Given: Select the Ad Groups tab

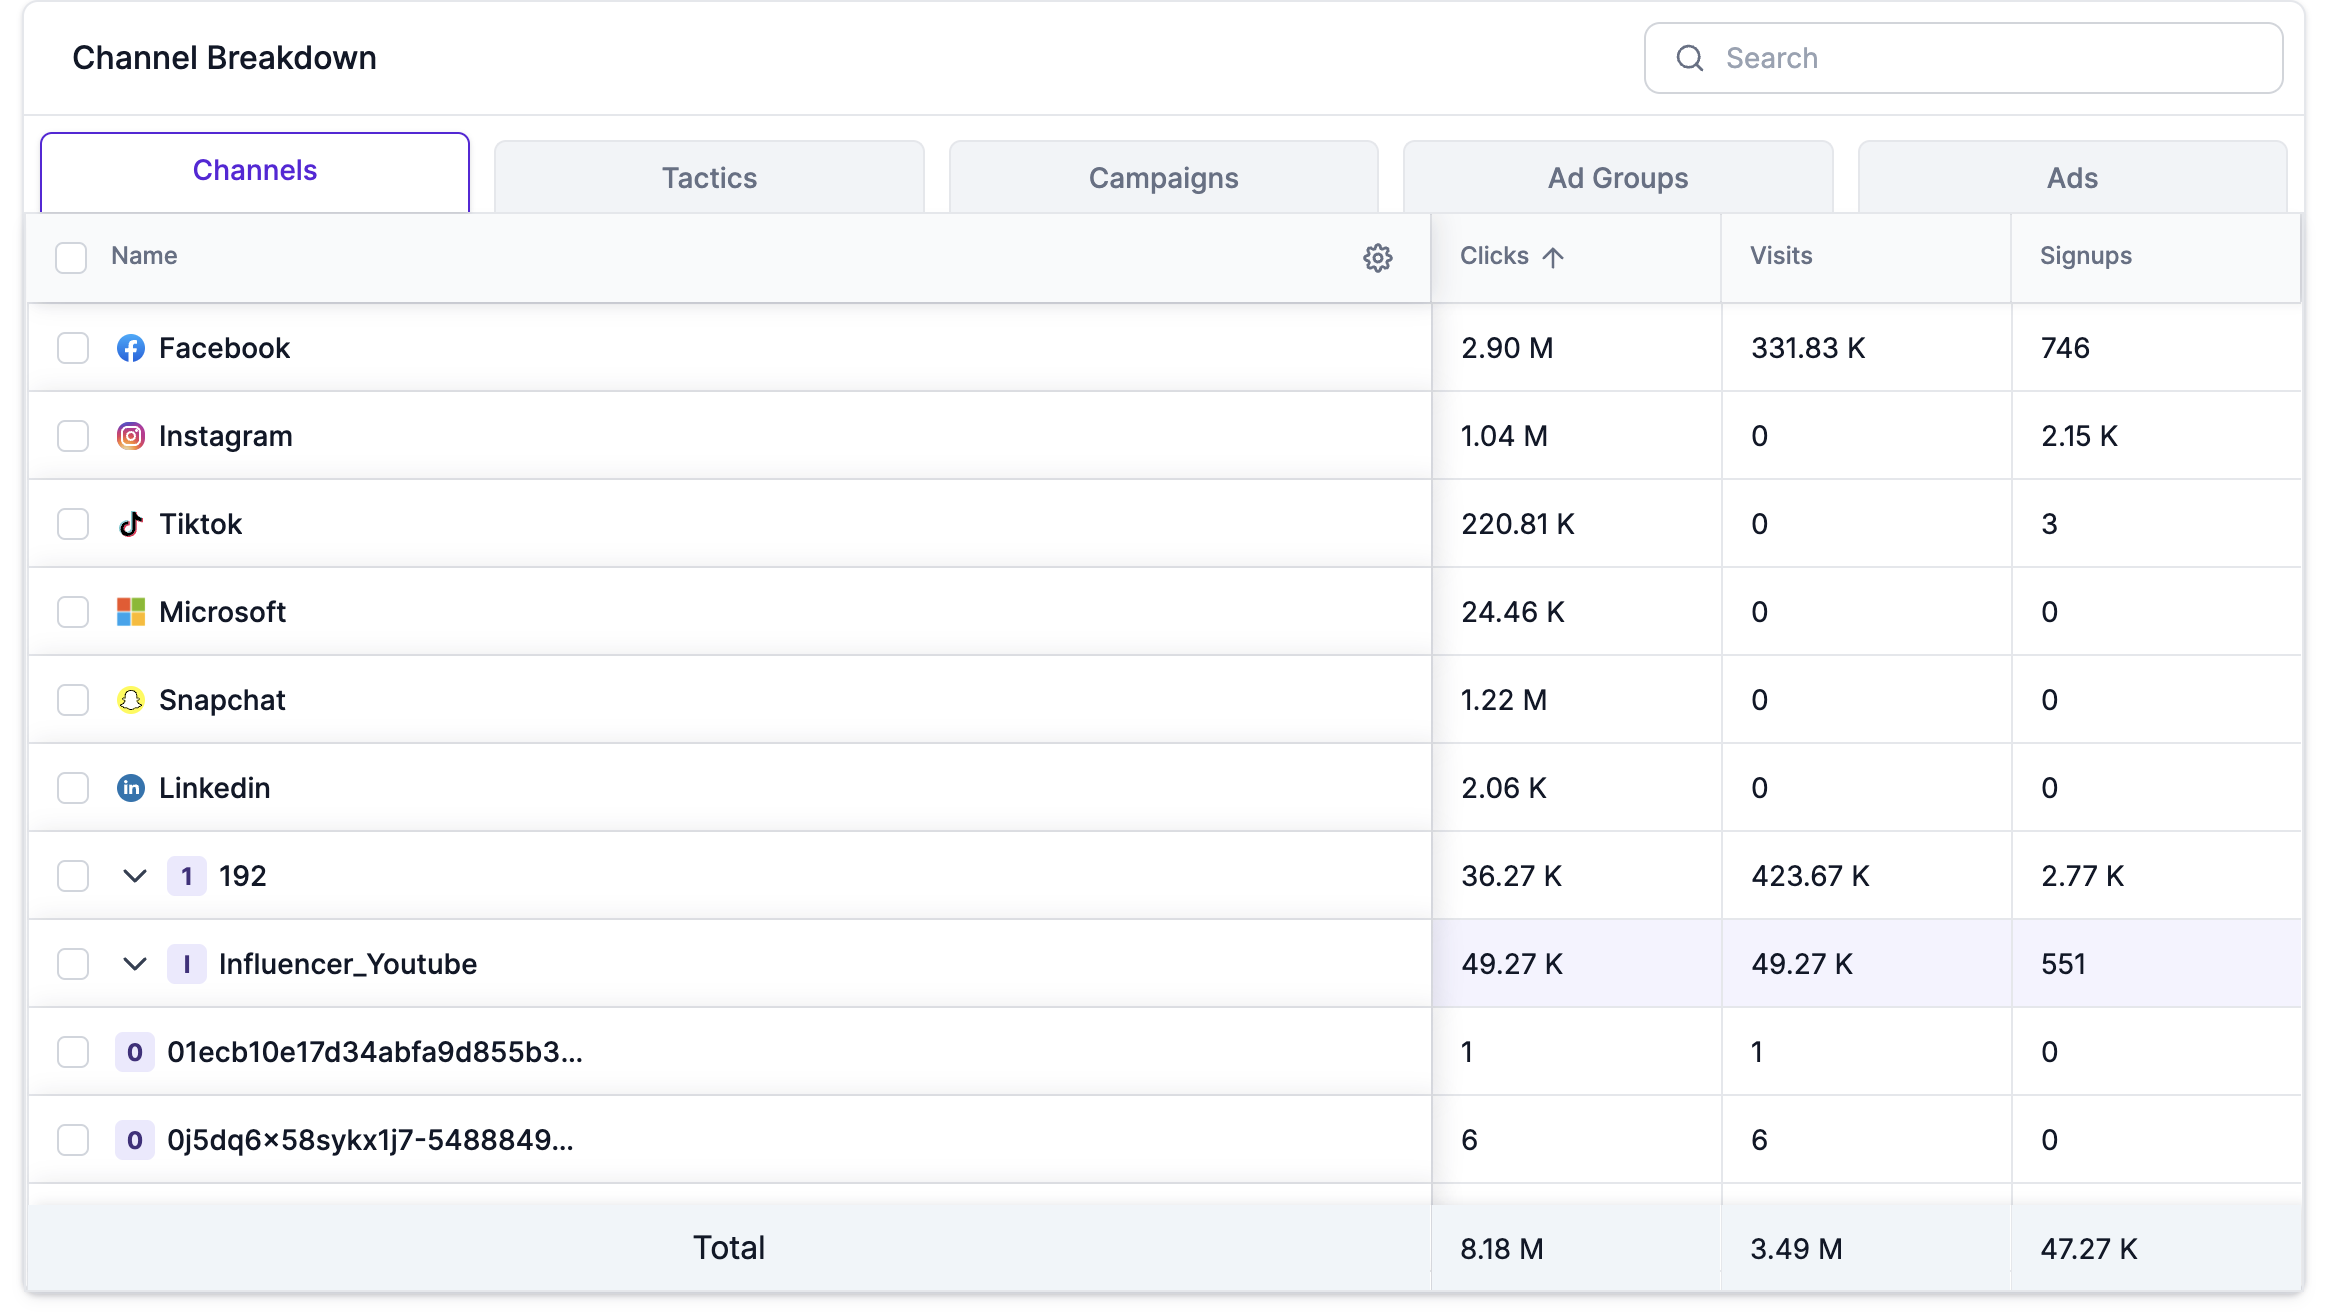Looking at the screenshot, I should coord(1617,178).
